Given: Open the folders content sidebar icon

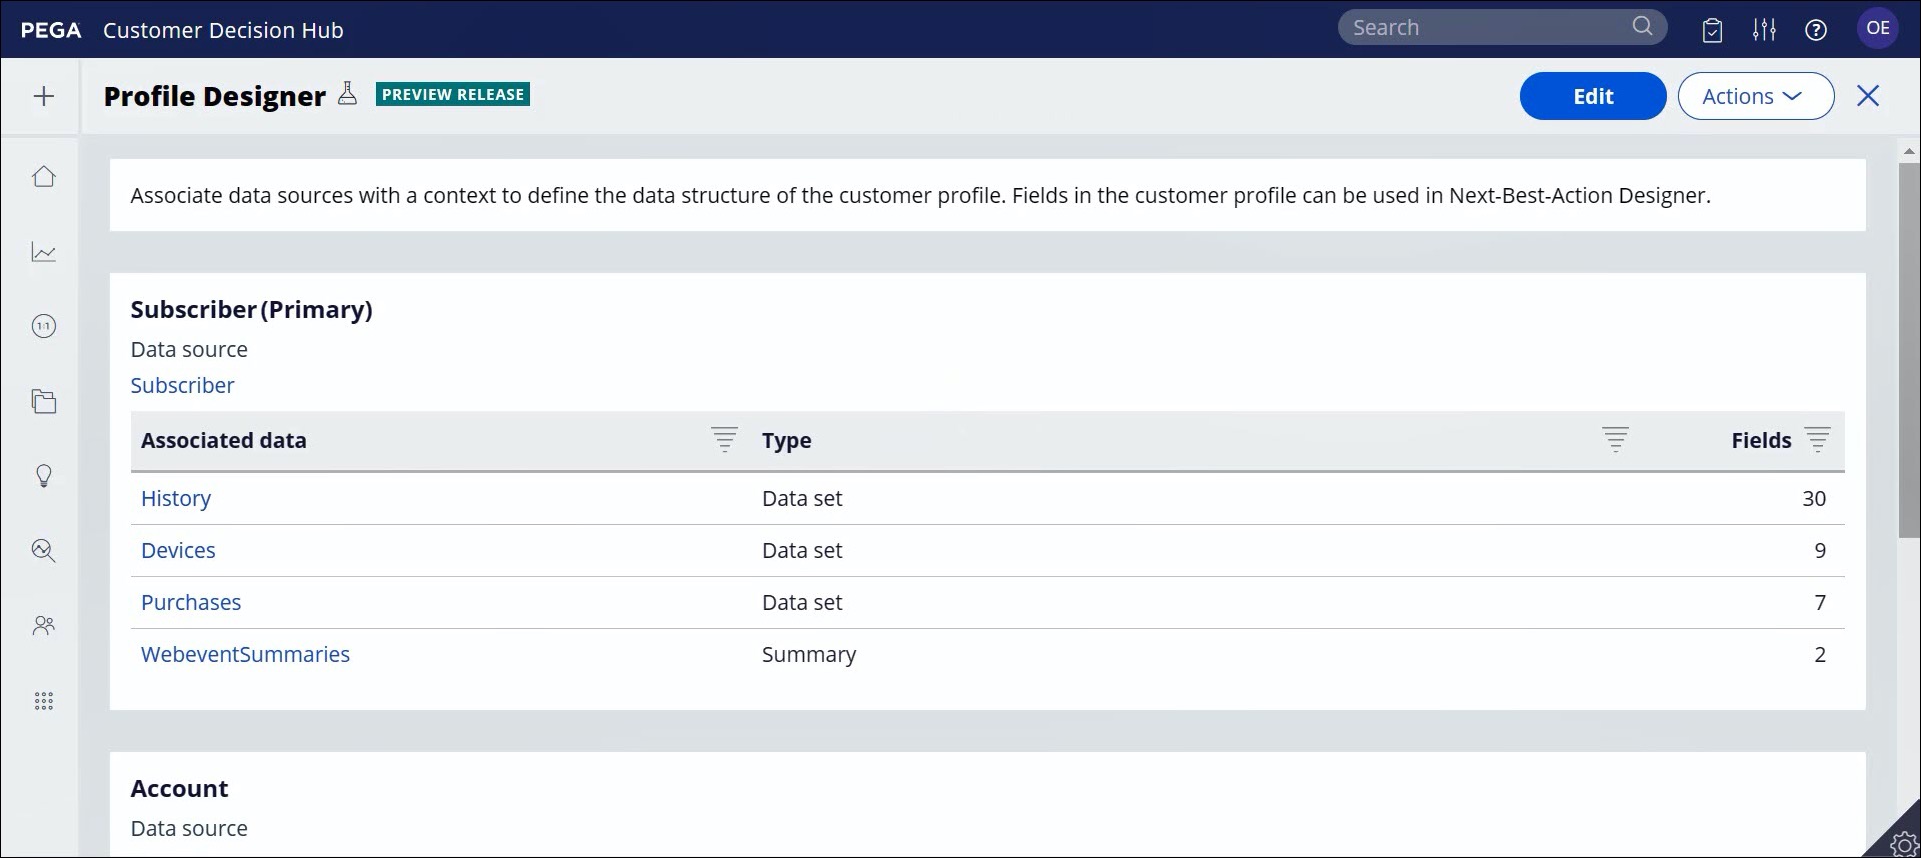Looking at the screenshot, I should (x=43, y=401).
